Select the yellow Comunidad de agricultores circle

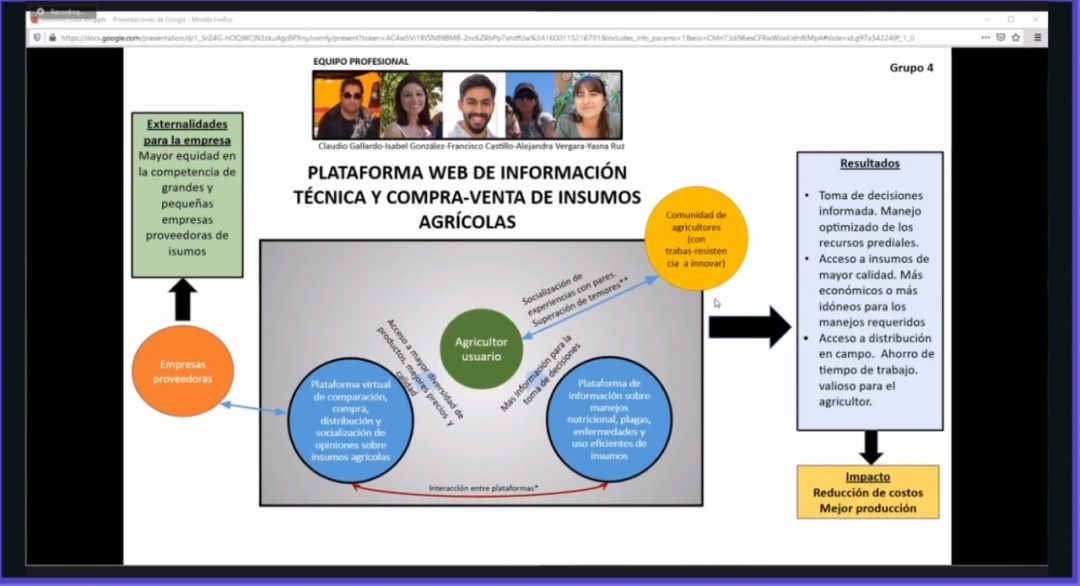pyautogui.click(x=697, y=239)
